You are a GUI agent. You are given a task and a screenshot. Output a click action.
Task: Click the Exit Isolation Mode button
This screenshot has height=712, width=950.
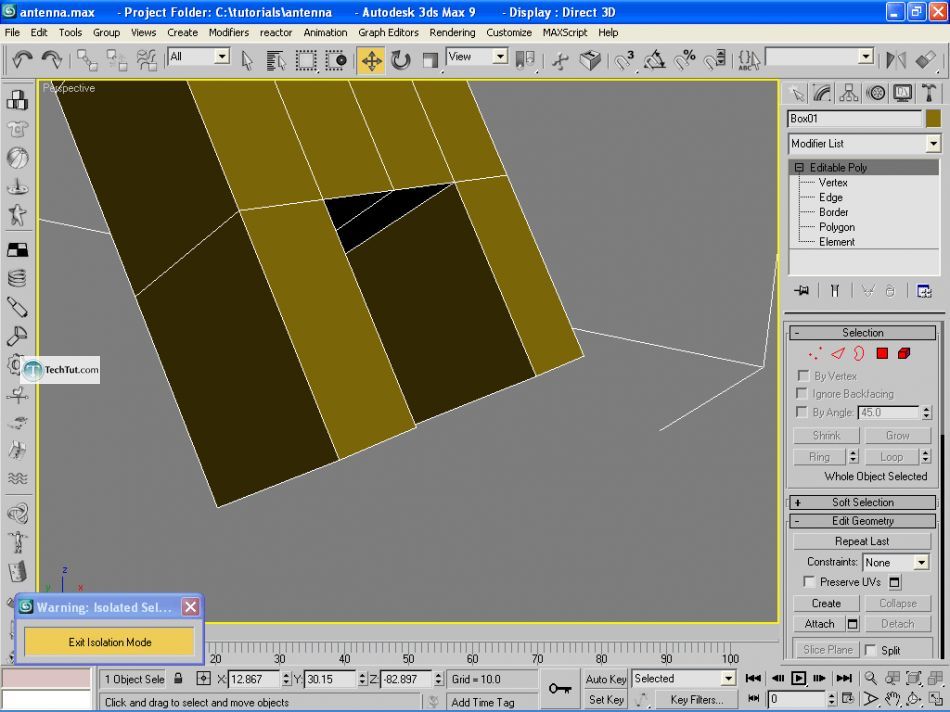110,642
